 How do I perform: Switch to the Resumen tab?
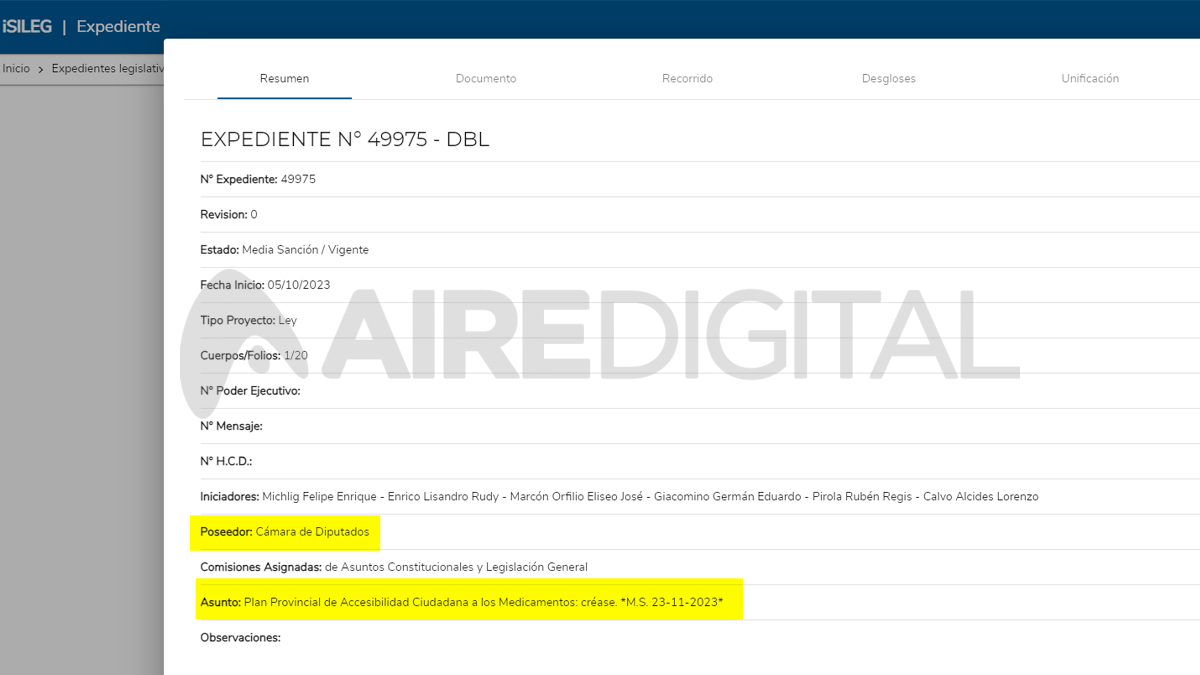click(x=284, y=78)
